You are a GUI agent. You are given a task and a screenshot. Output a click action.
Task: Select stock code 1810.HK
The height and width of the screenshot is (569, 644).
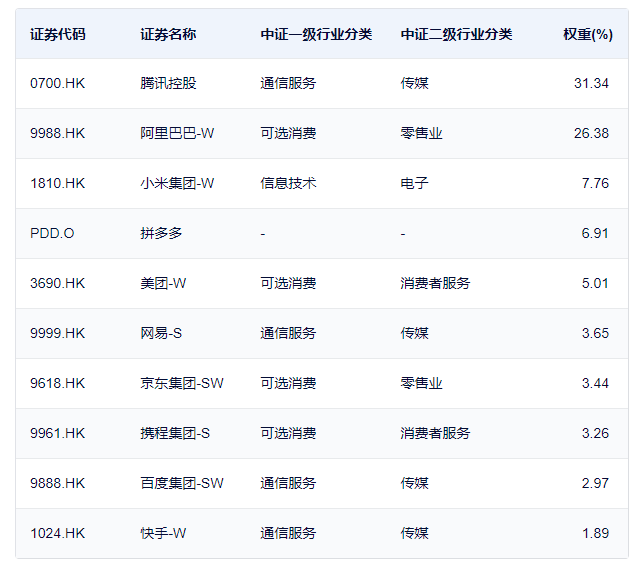coord(58,183)
